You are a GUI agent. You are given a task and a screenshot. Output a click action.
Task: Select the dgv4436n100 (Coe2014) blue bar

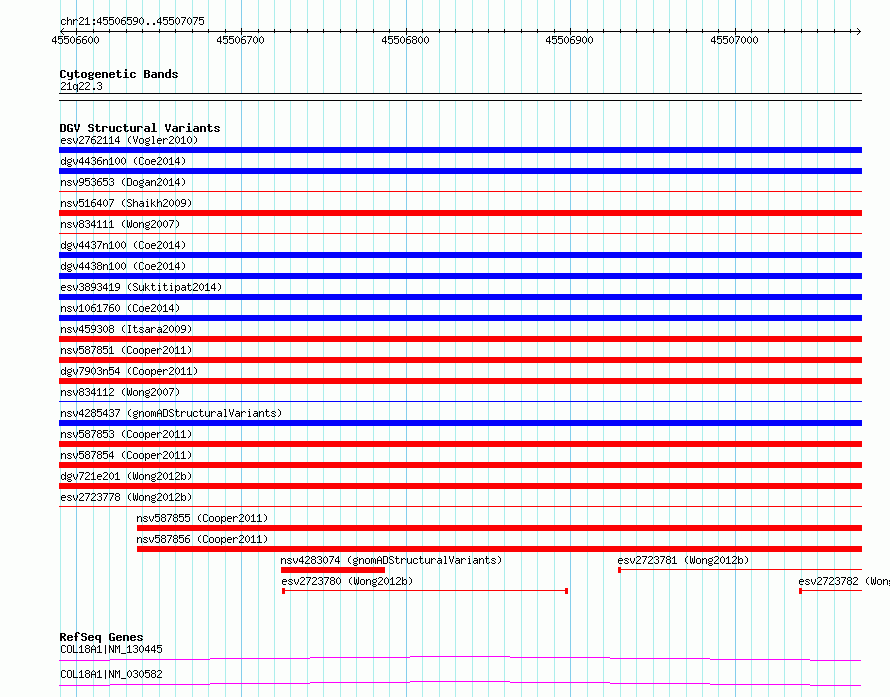click(460, 171)
